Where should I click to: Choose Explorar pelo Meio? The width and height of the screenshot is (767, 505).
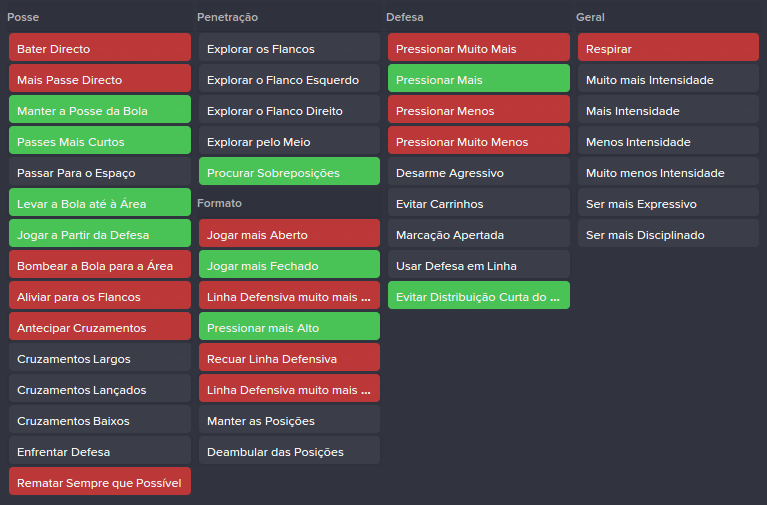(290, 140)
